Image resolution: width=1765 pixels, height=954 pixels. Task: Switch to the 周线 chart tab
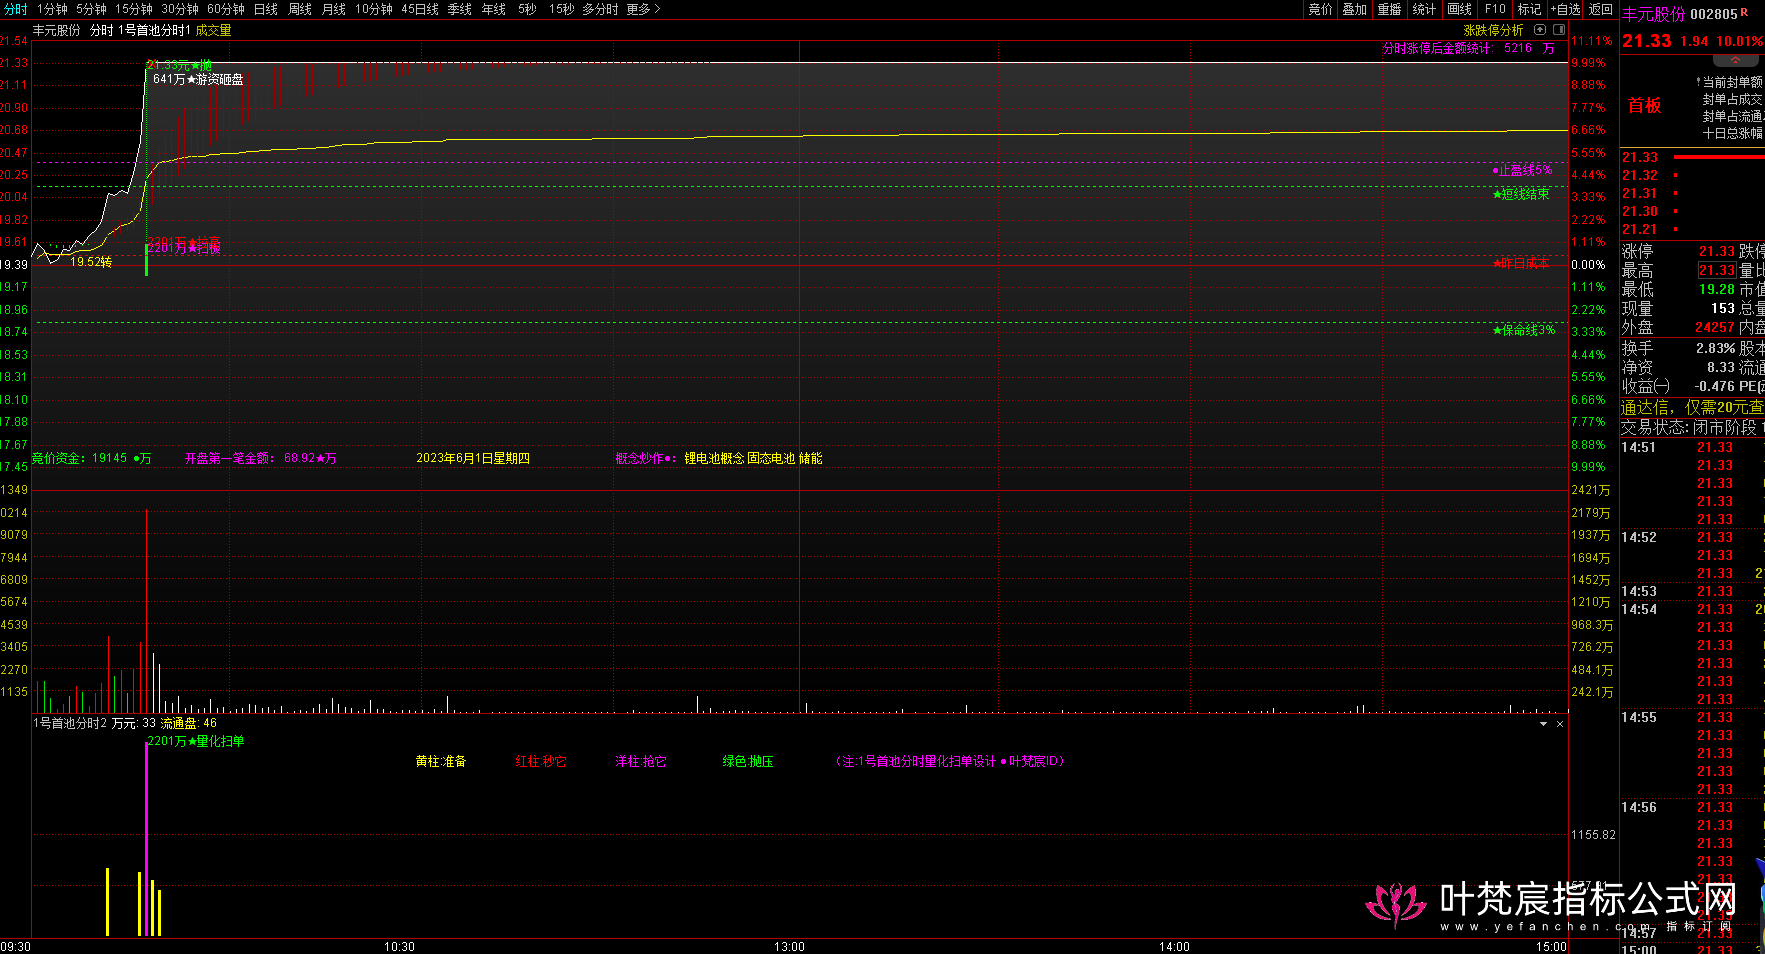coord(300,9)
